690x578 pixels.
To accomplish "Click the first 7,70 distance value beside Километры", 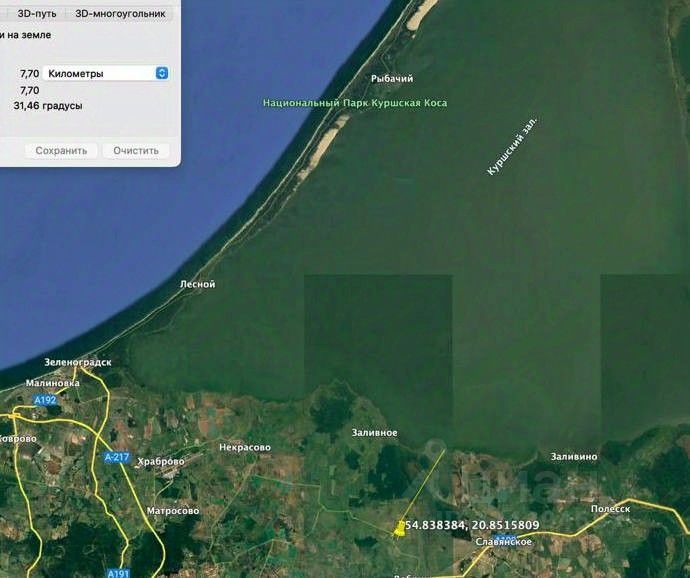I will [29, 74].
